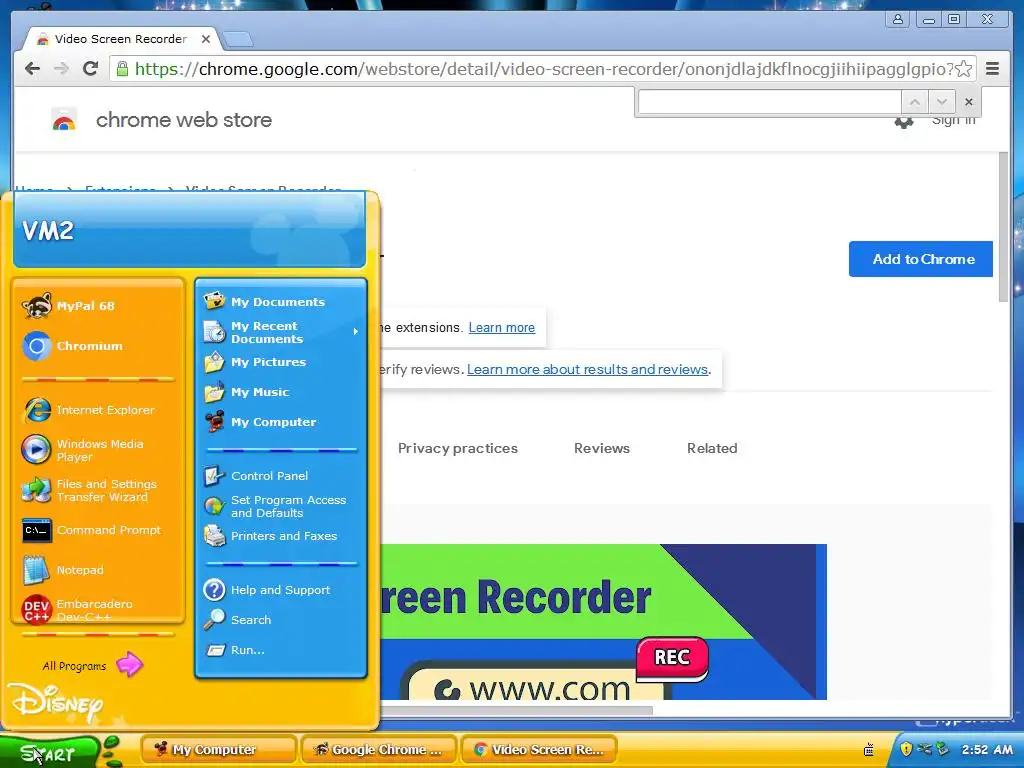Open Help and Support
The height and width of the screenshot is (768, 1024).
[281, 590]
